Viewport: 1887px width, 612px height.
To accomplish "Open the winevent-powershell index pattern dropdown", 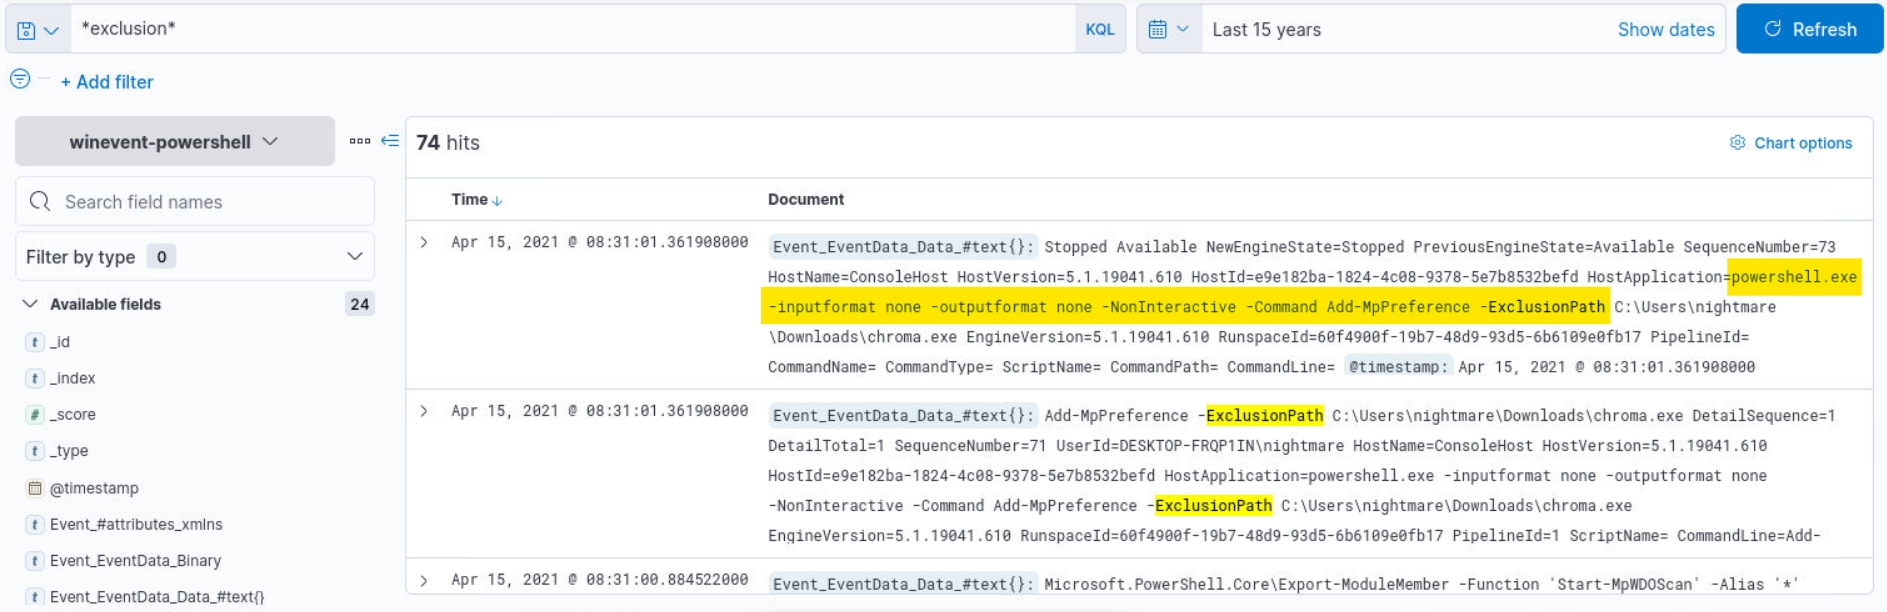I will coord(174,142).
